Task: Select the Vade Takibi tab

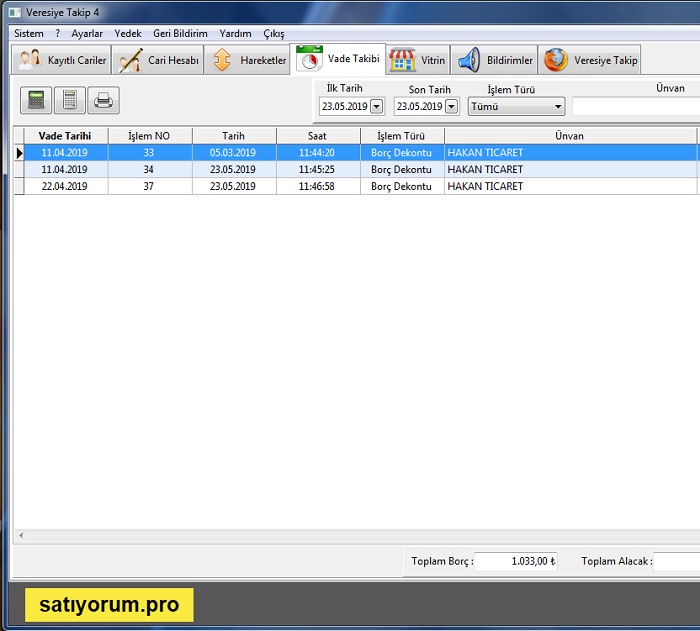Action: click(x=338, y=59)
